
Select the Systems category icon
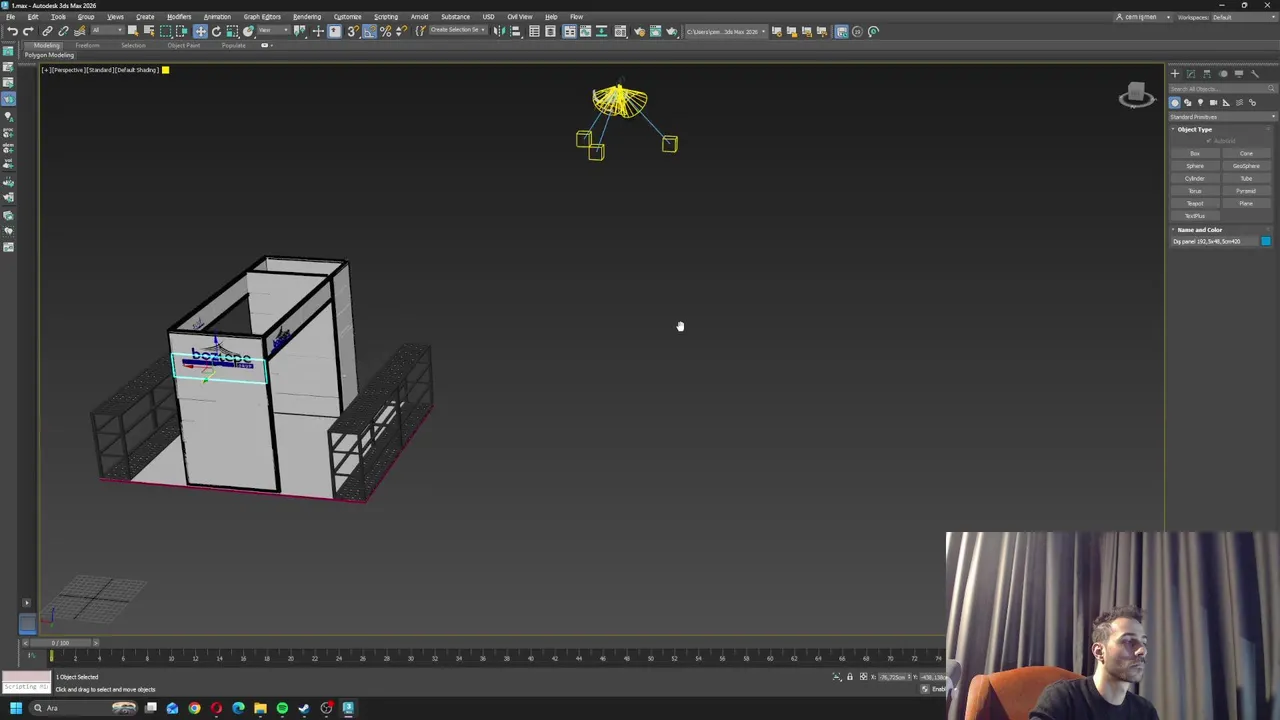[x=1253, y=102]
